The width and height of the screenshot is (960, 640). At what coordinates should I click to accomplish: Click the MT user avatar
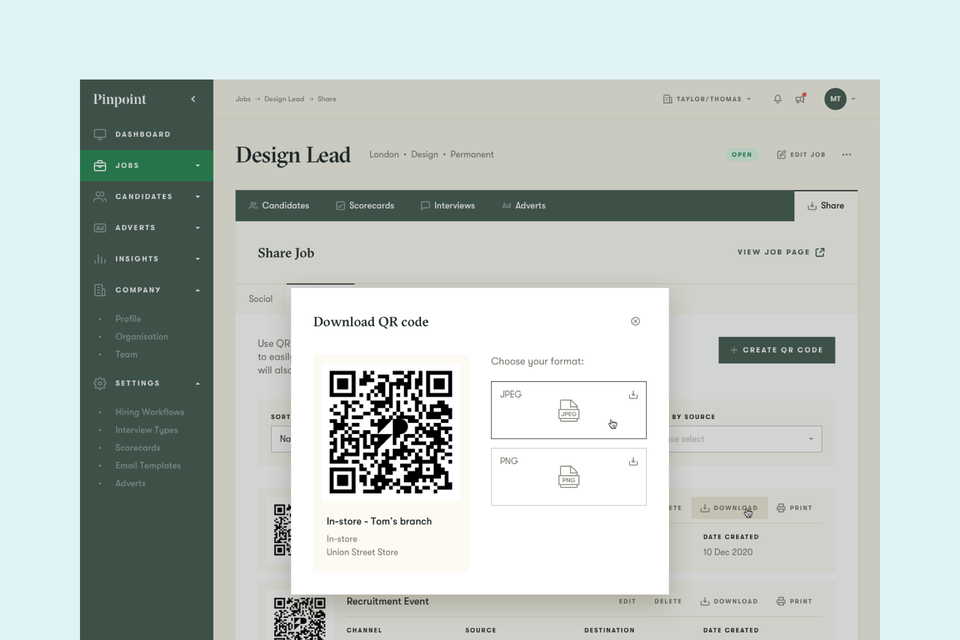tap(835, 99)
